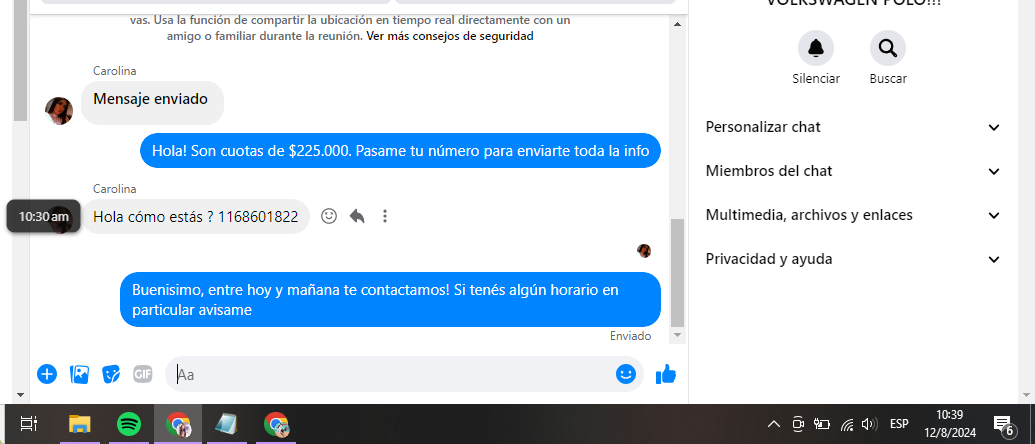
Task: Expand Miembros del chat section
Action: coord(853,171)
